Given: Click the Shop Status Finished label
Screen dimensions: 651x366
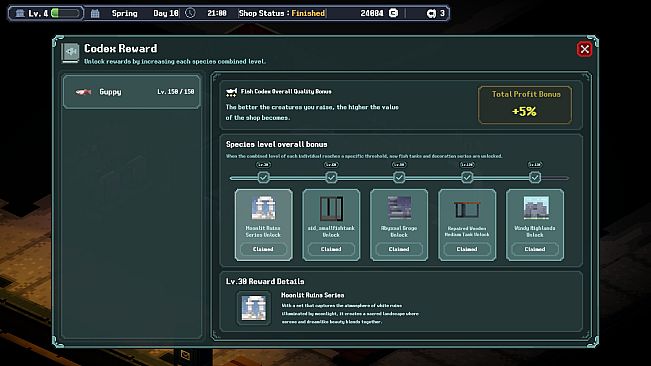Looking at the screenshot, I should (x=282, y=13).
